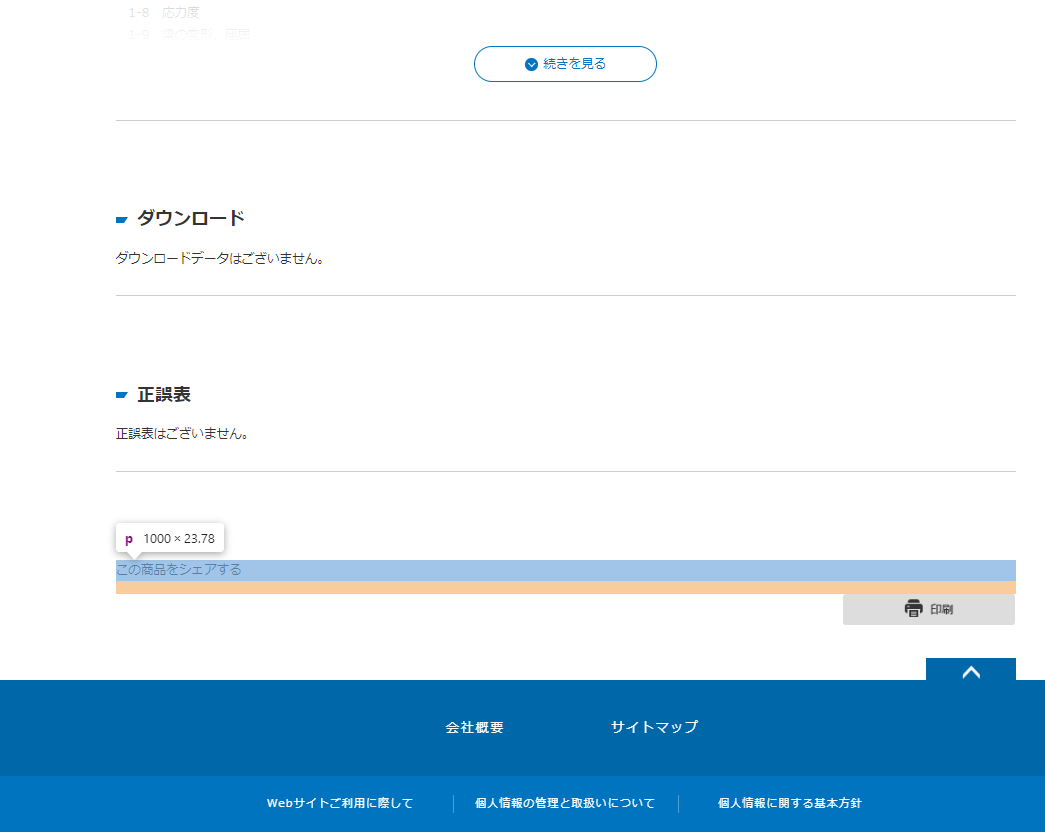Viewport: 1045px width, 839px height.
Task: Open 個人情報に関する基本方針 page
Action: pos(789,803)
